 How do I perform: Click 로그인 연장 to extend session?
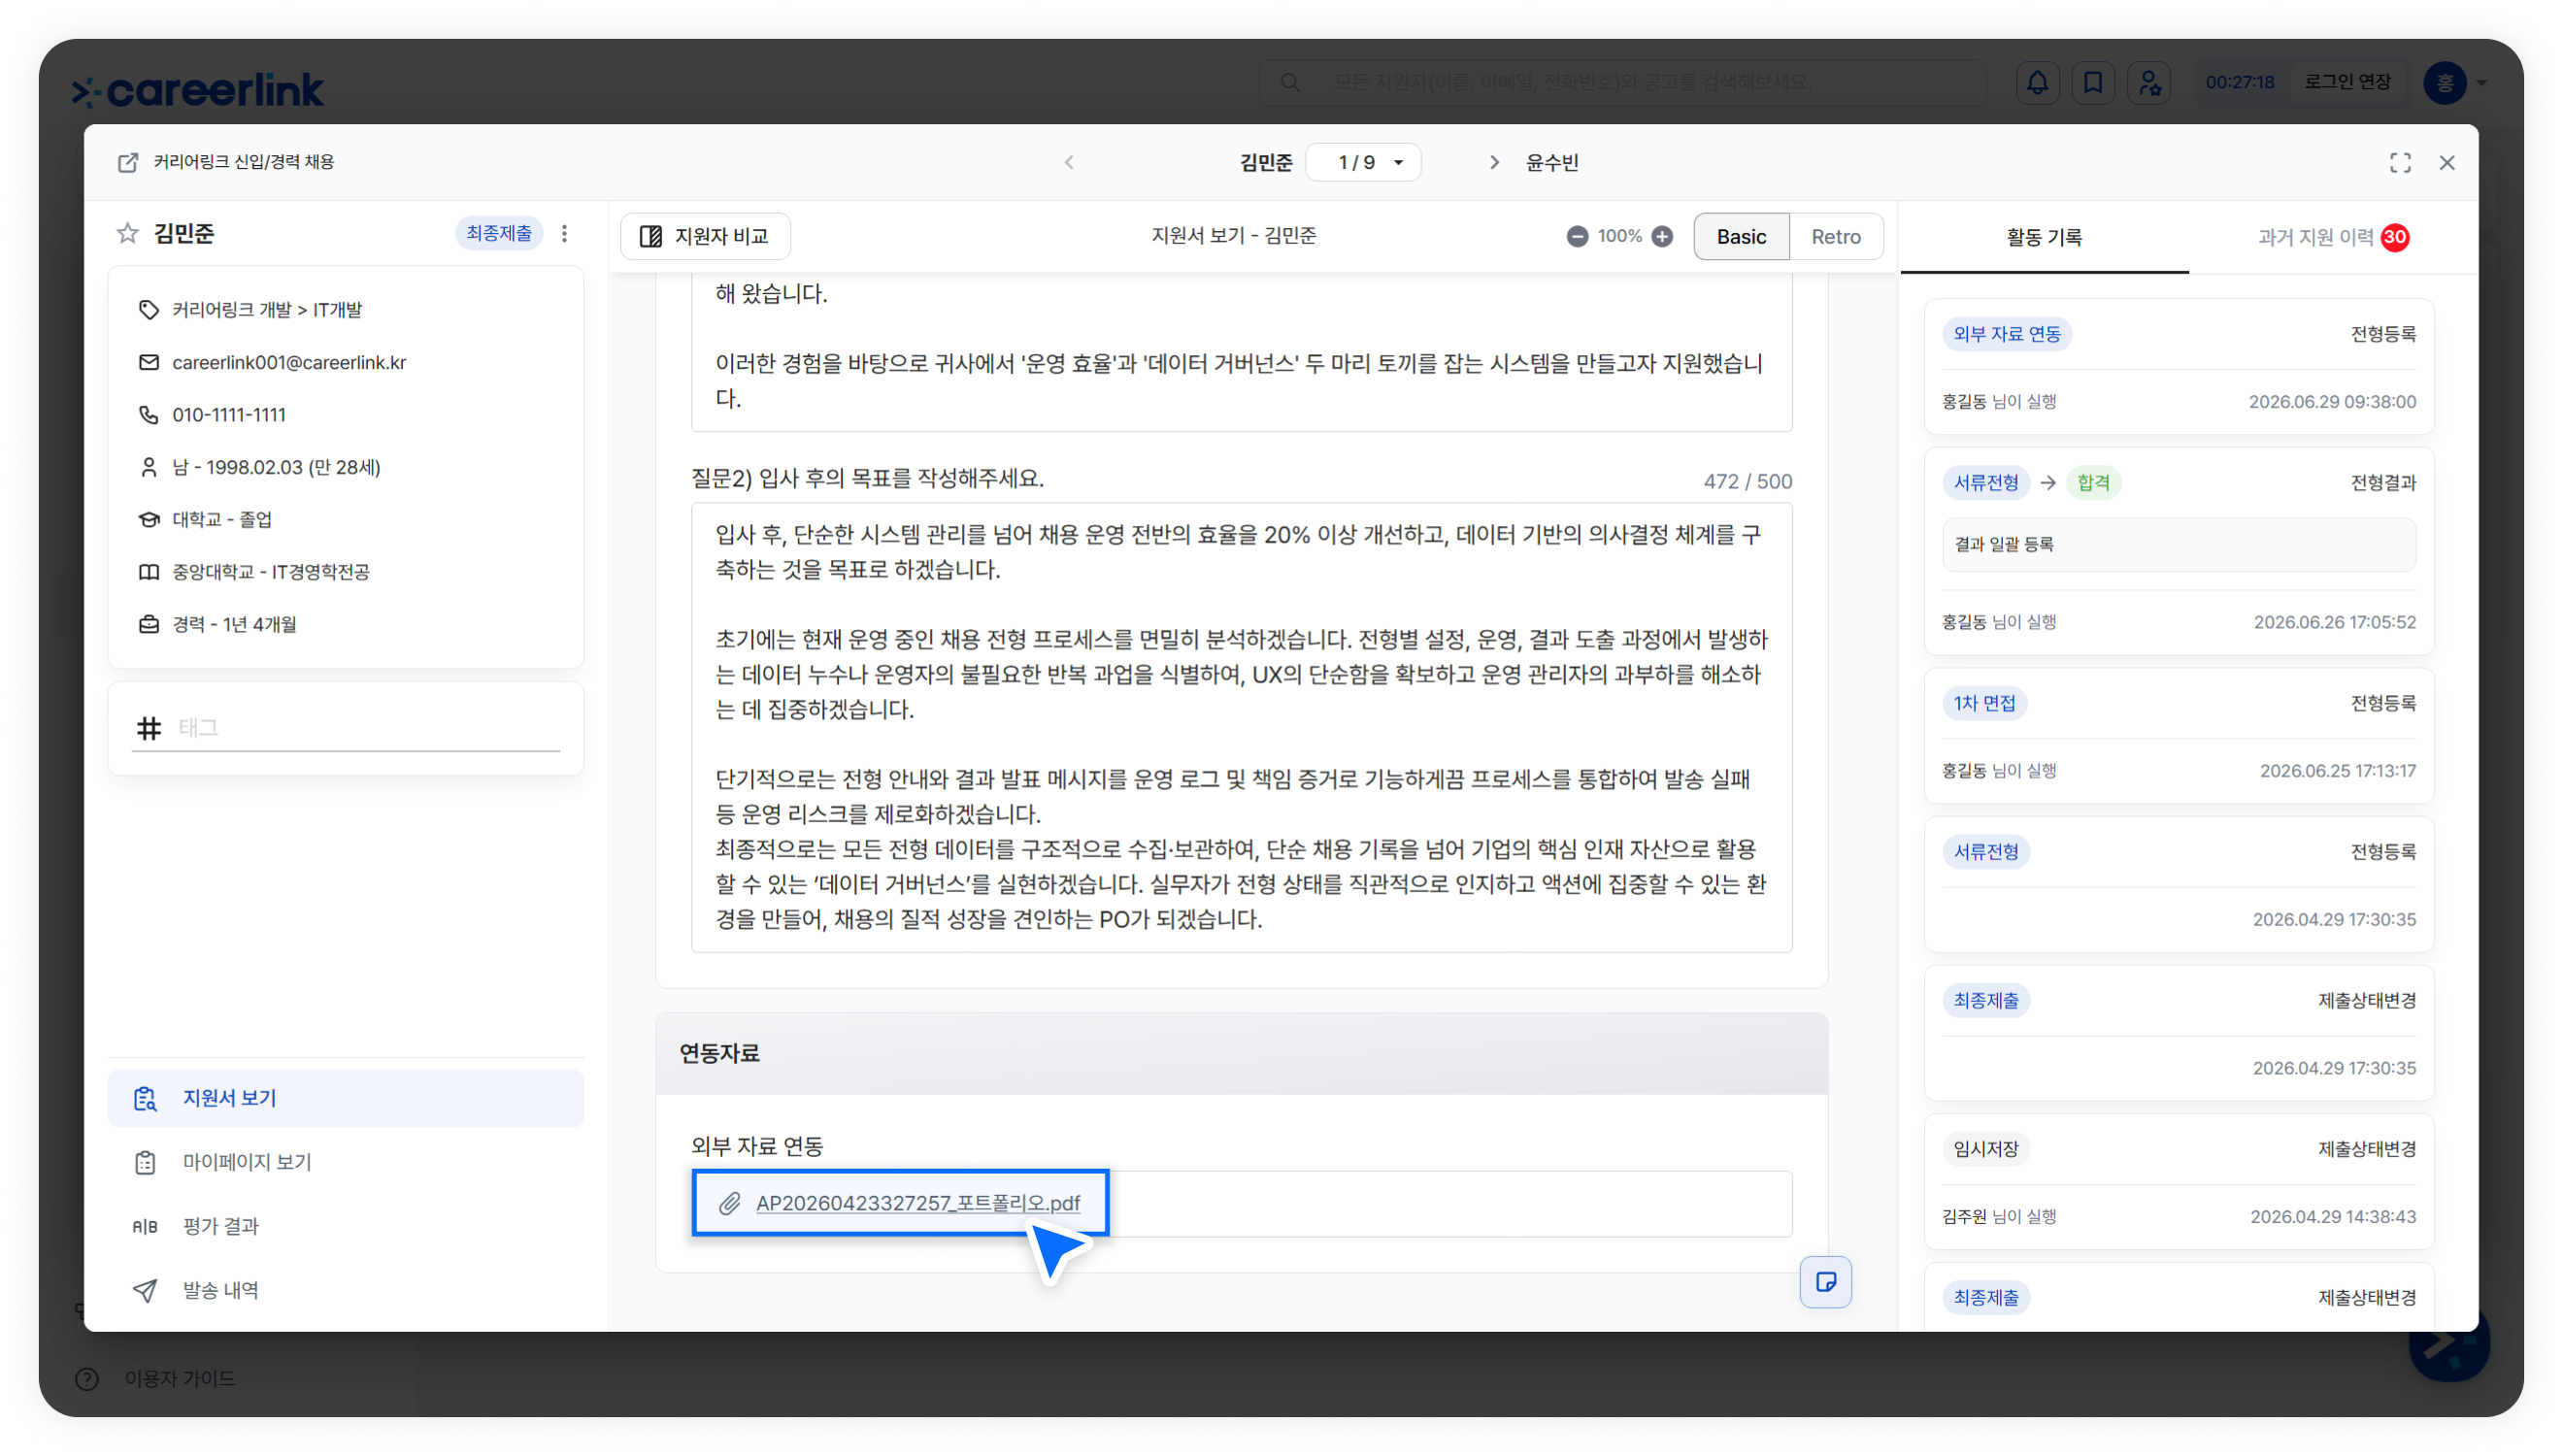[x=2347, y=82]
